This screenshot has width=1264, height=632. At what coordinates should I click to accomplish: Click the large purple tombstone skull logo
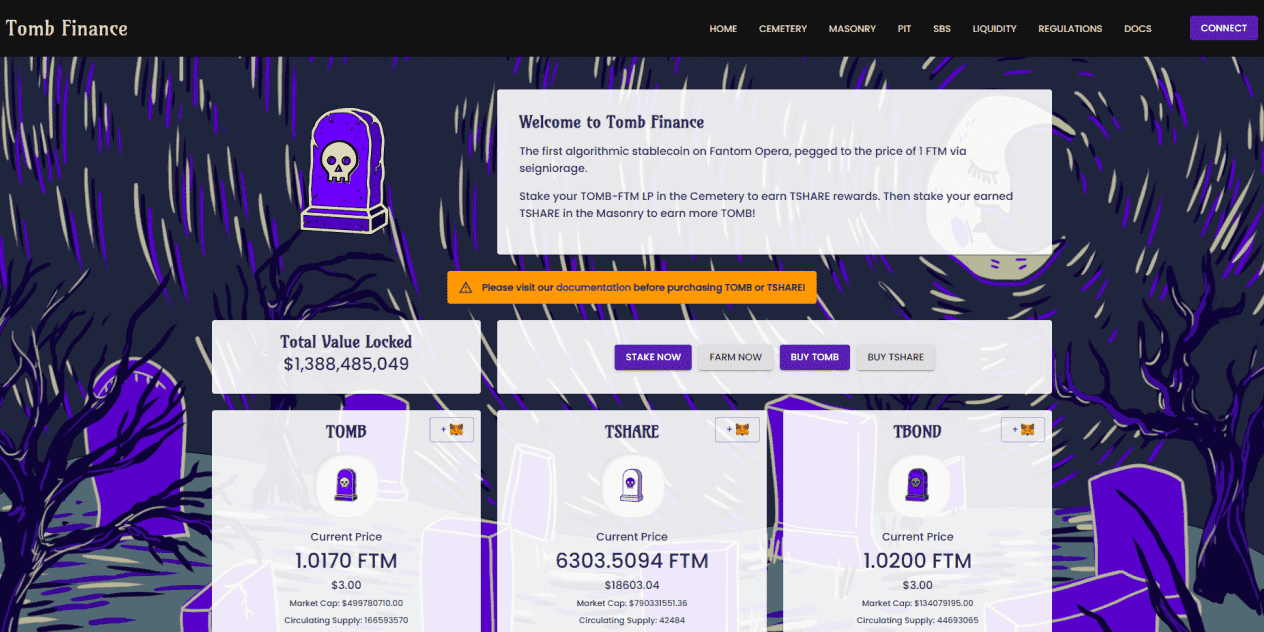click(344, 172)
